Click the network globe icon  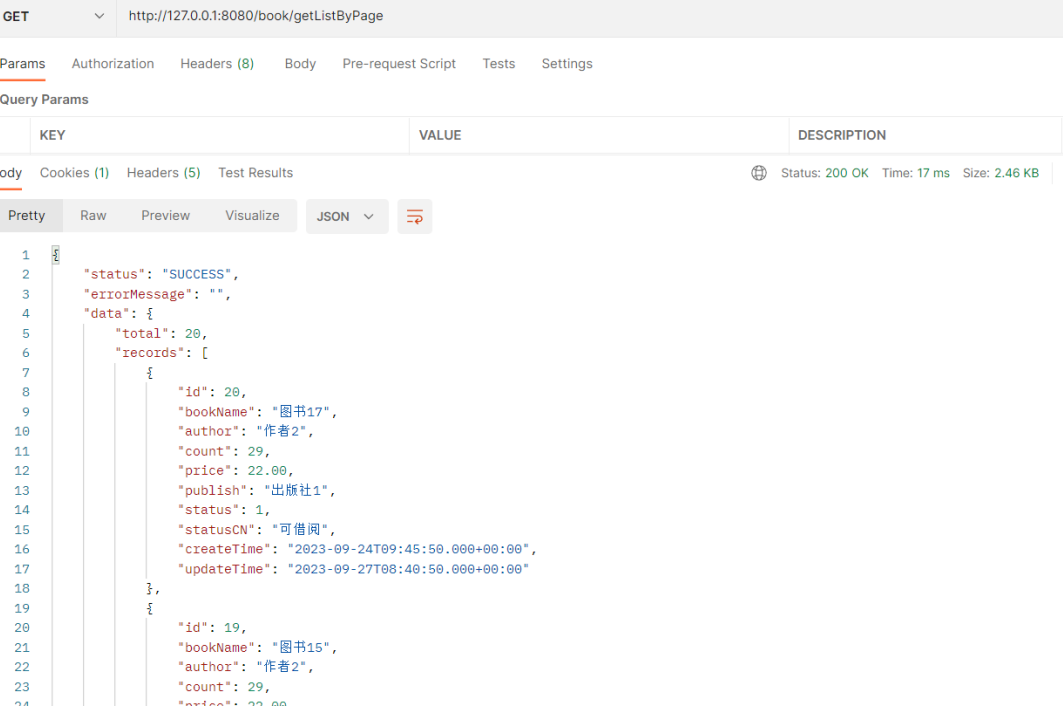[759, 173]
